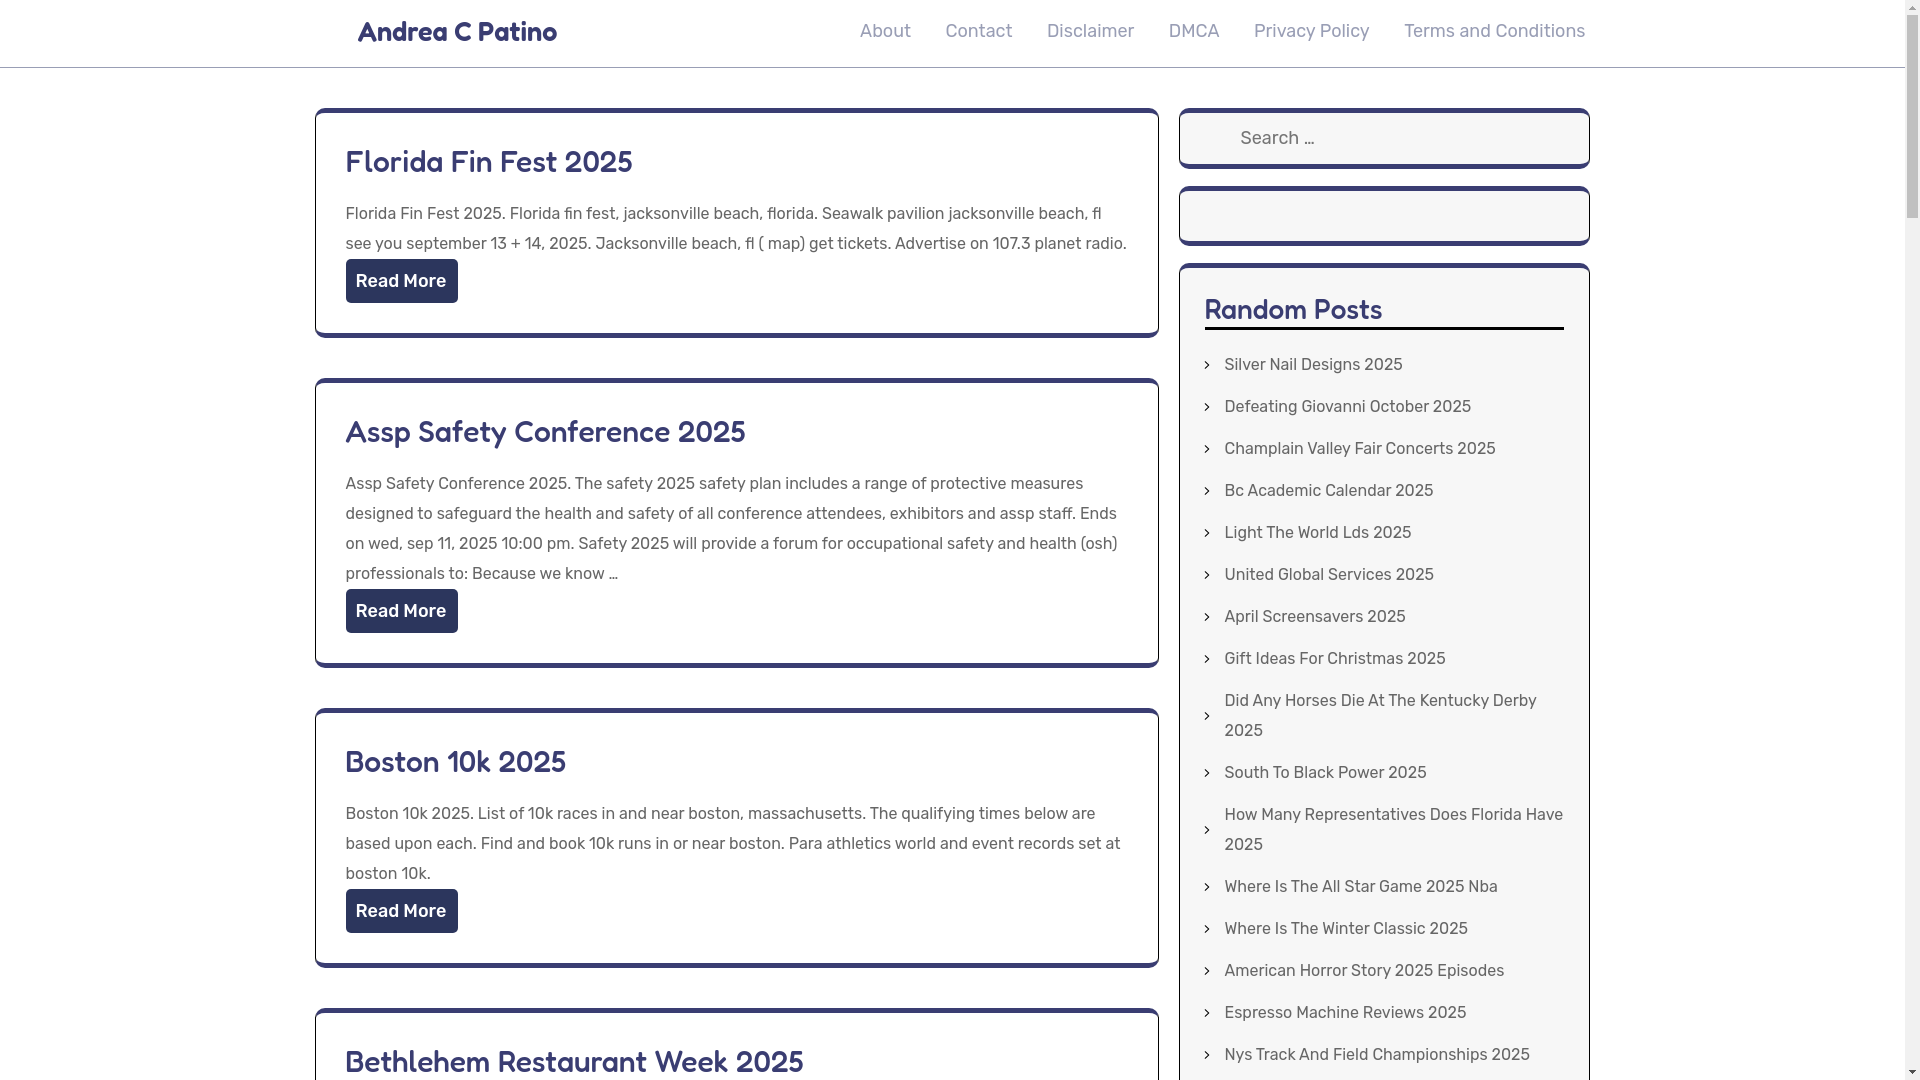Open Light The World Lds 2025 link
1920x1080 pixels.
coord(1317,533)
